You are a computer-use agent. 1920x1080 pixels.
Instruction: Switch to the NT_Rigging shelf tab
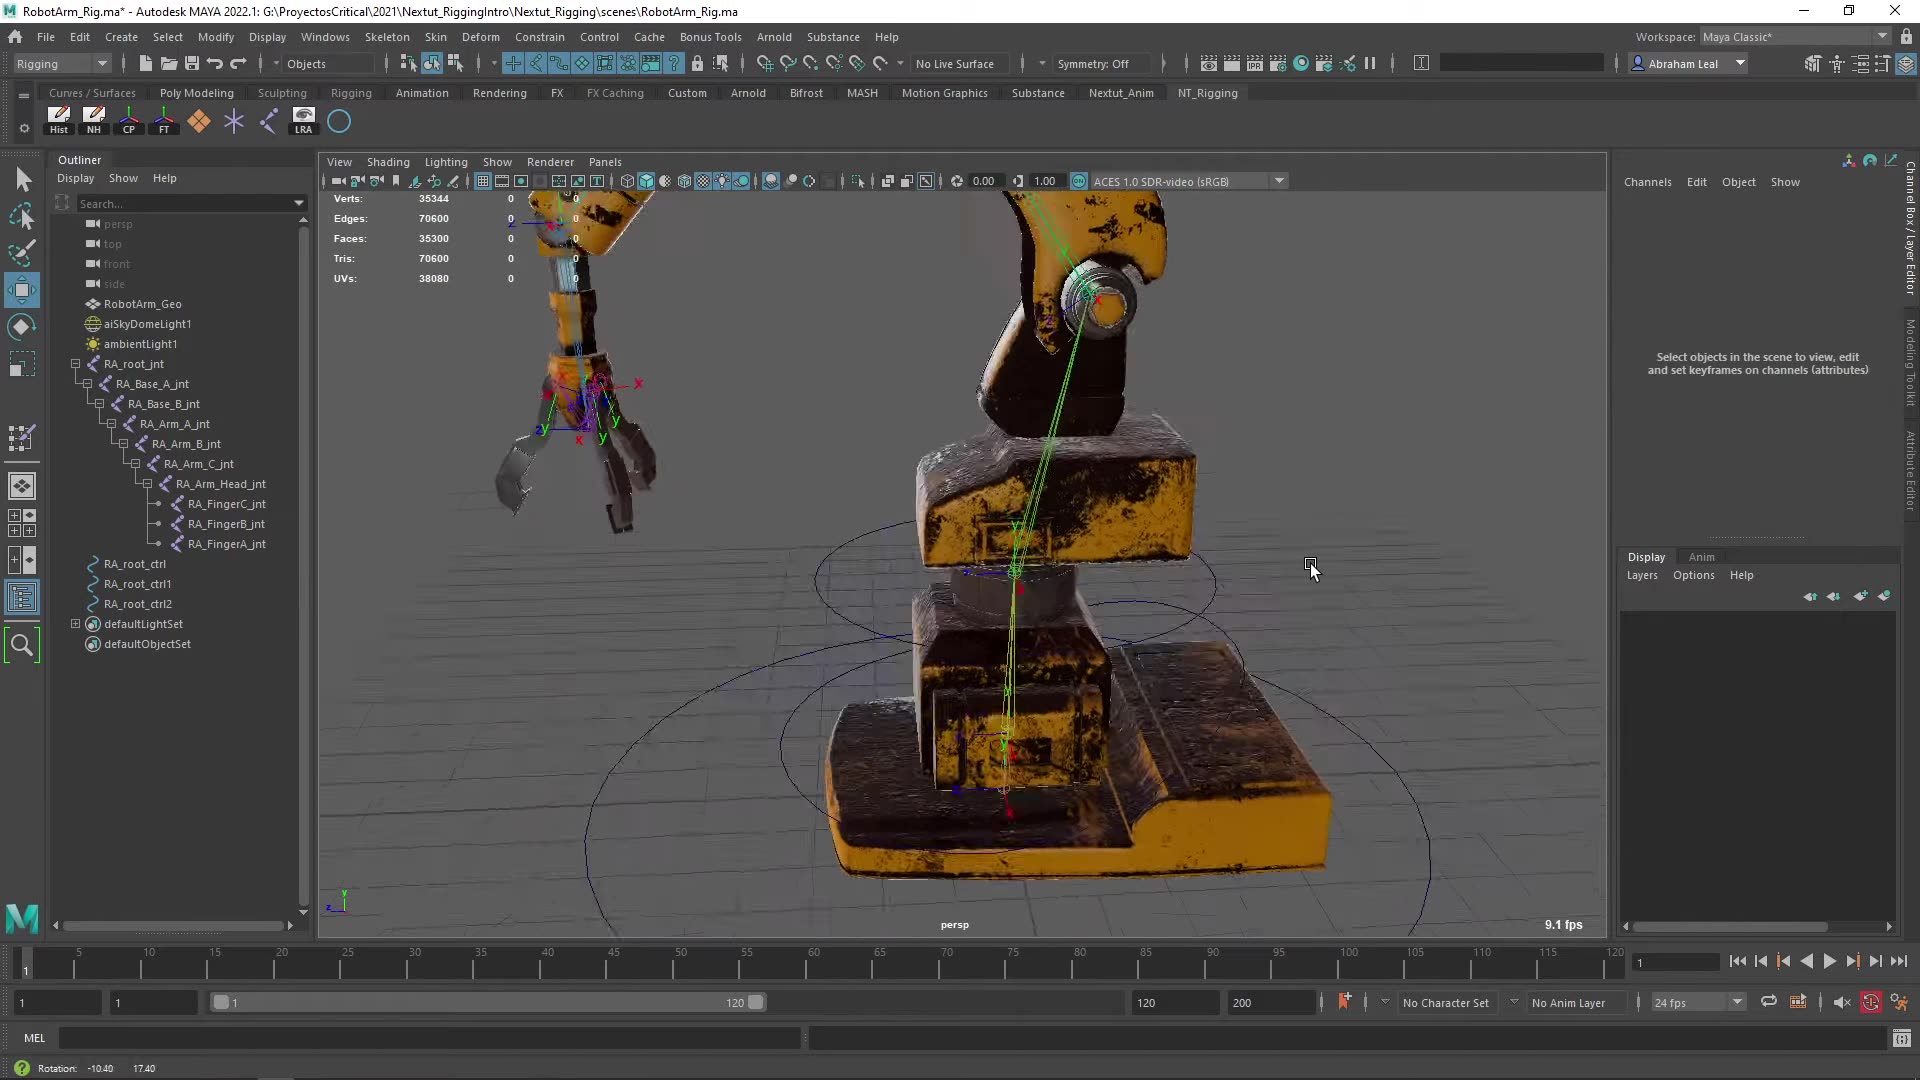(1207, 93)
